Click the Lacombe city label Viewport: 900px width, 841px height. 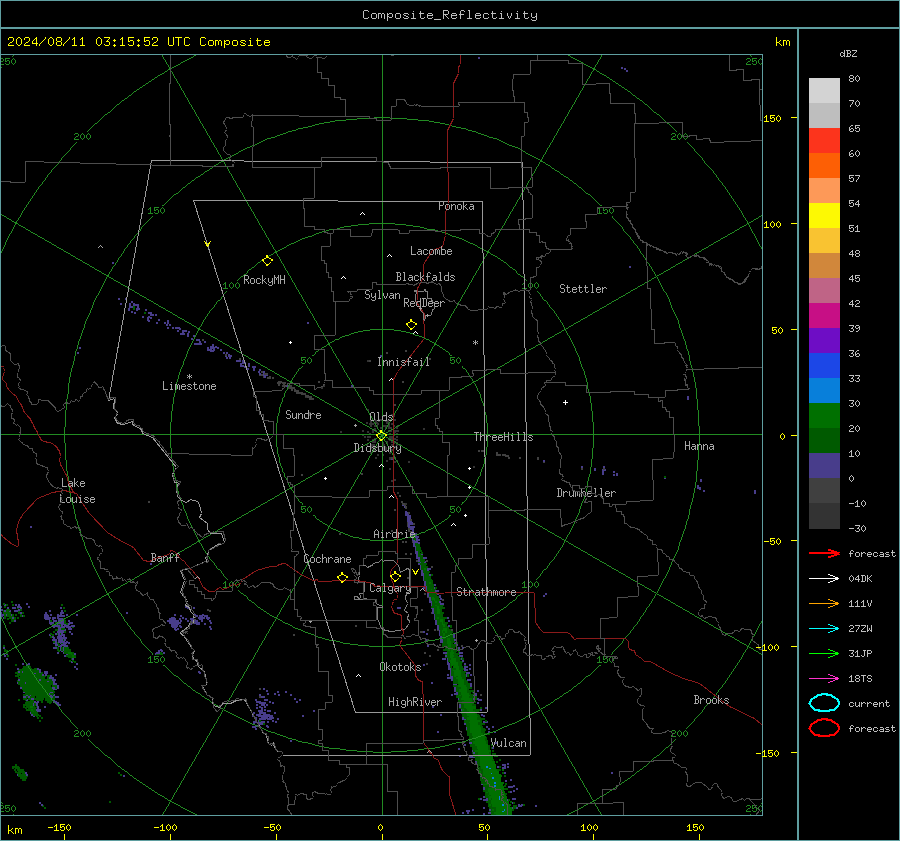430,251
